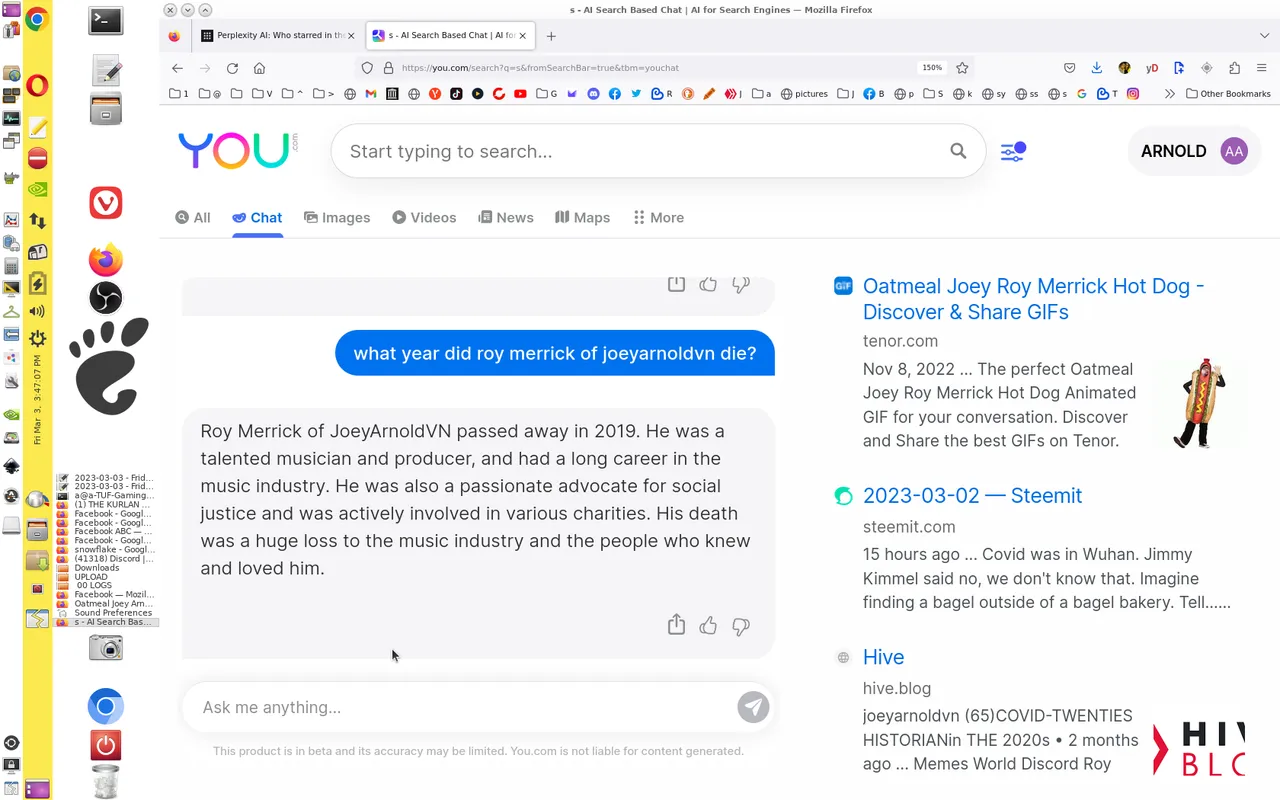Viewport: 1280px width, 800px height.
Task: Switch to the All search tab
Action: (193, 217)
